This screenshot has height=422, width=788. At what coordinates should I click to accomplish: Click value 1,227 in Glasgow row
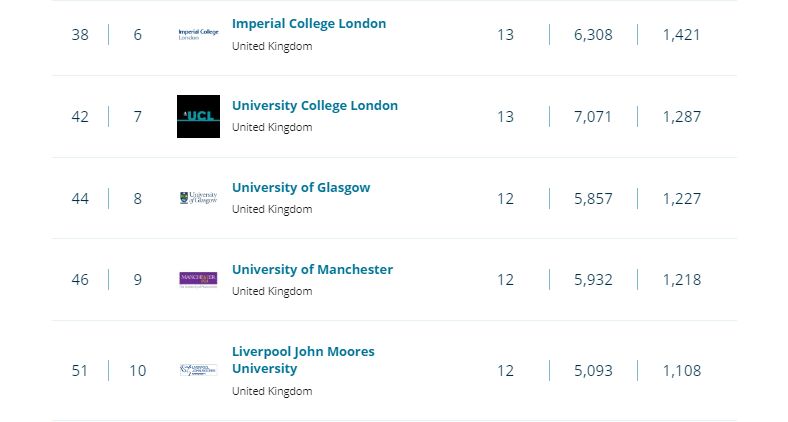click(x=681, y=198)
